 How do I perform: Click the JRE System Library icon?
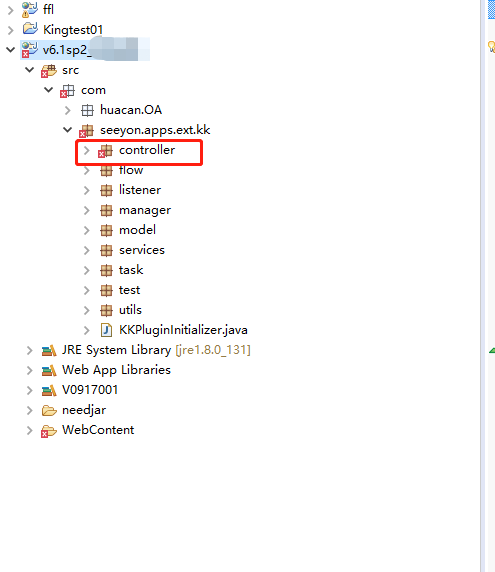(49, 351)
